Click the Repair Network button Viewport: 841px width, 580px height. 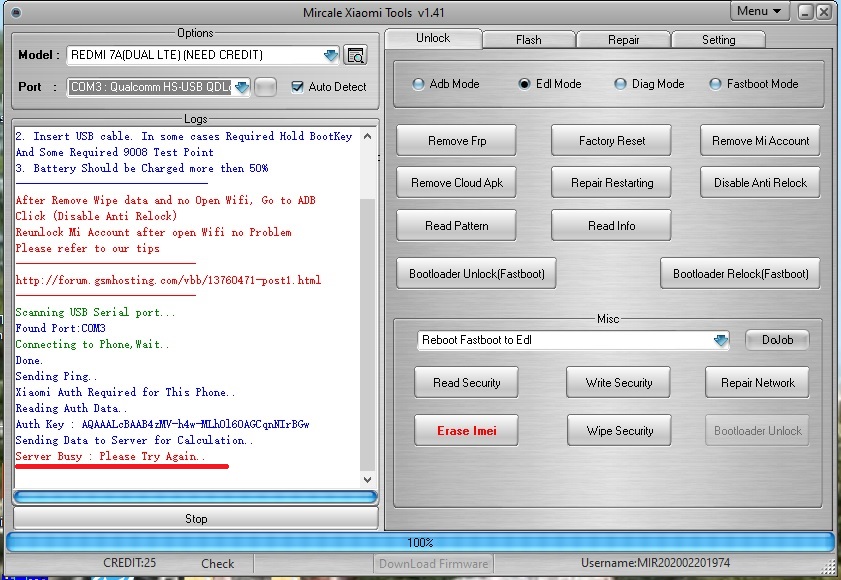coord(757,383)
